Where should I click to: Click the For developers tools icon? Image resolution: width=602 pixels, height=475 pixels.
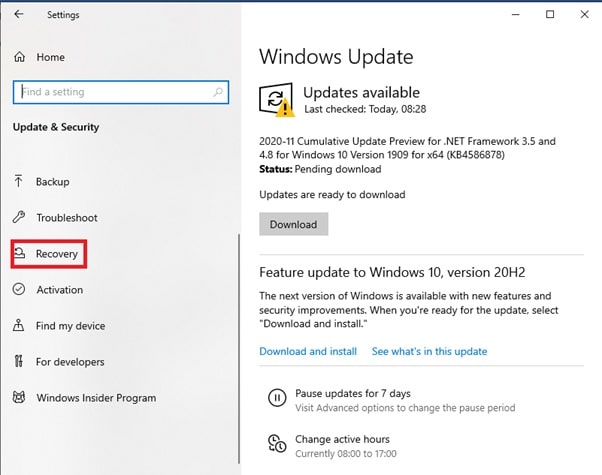[18, 361]
